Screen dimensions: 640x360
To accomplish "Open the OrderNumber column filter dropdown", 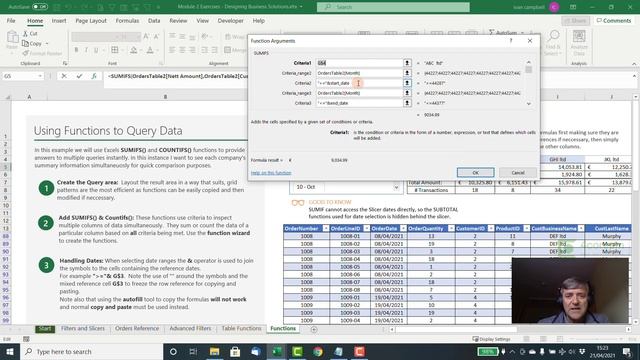I will [x=326, y=228].
